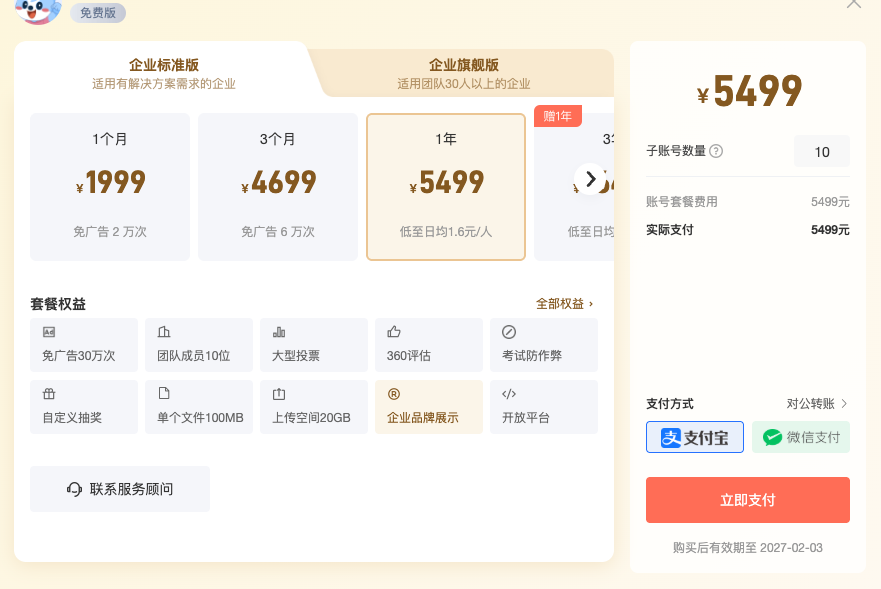Expand 全部权益 to view all benefits
The image size is (881, 589).
(x=565, y=303)
